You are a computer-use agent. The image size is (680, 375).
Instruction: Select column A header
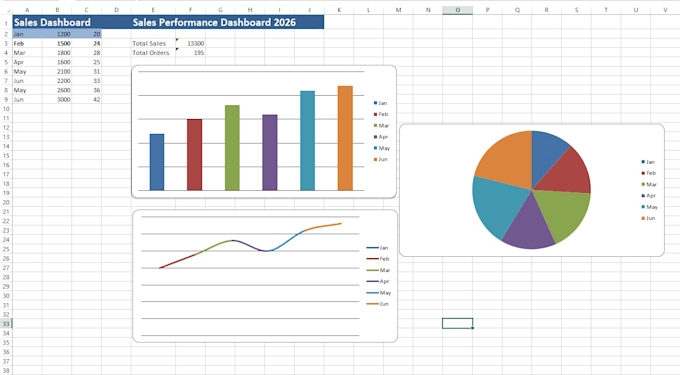pos(27,10)
